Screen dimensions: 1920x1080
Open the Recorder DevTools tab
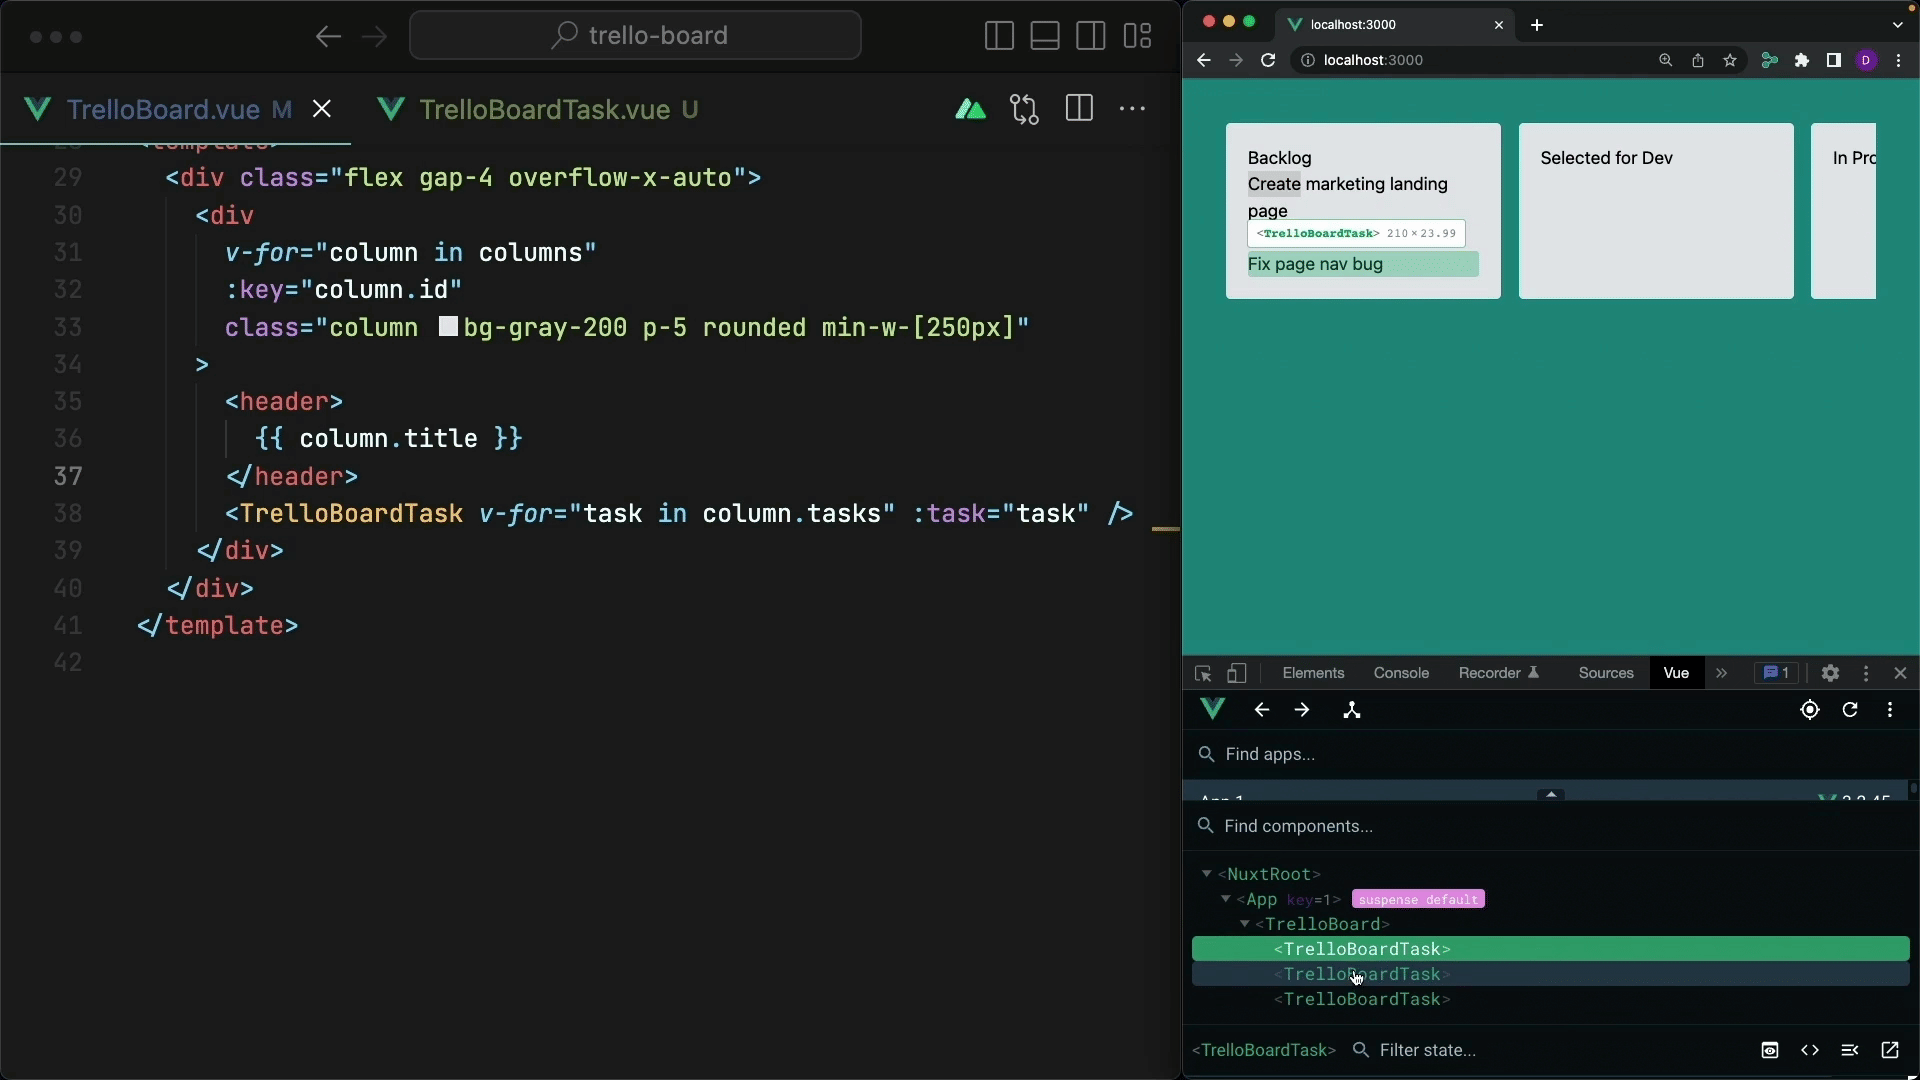click(x=1499, y=674)
